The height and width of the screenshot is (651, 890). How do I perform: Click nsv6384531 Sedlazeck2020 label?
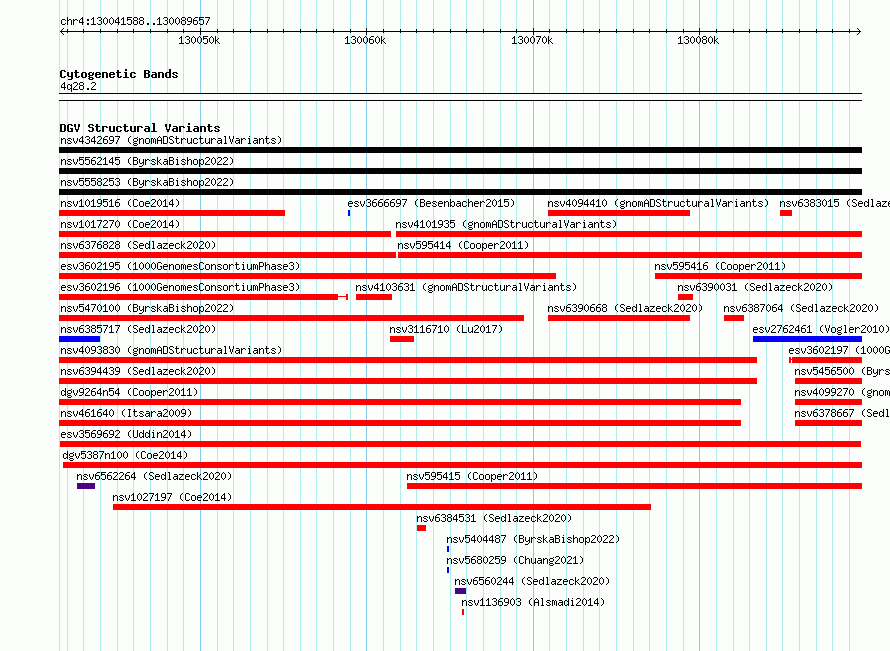coord(494,518)
